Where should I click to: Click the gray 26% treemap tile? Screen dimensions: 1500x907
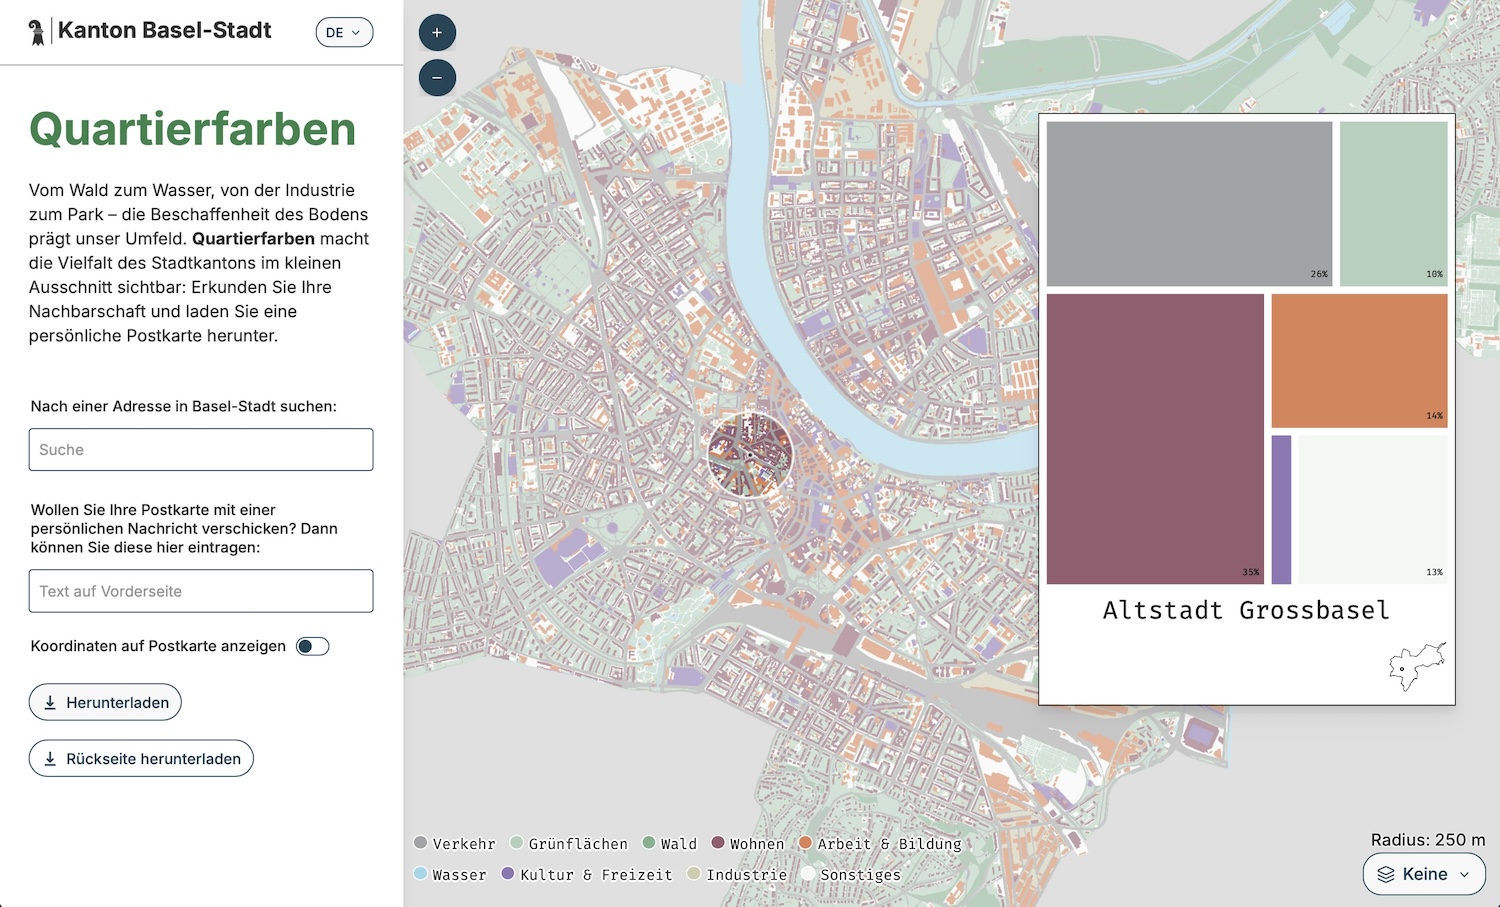(1189, 204)
